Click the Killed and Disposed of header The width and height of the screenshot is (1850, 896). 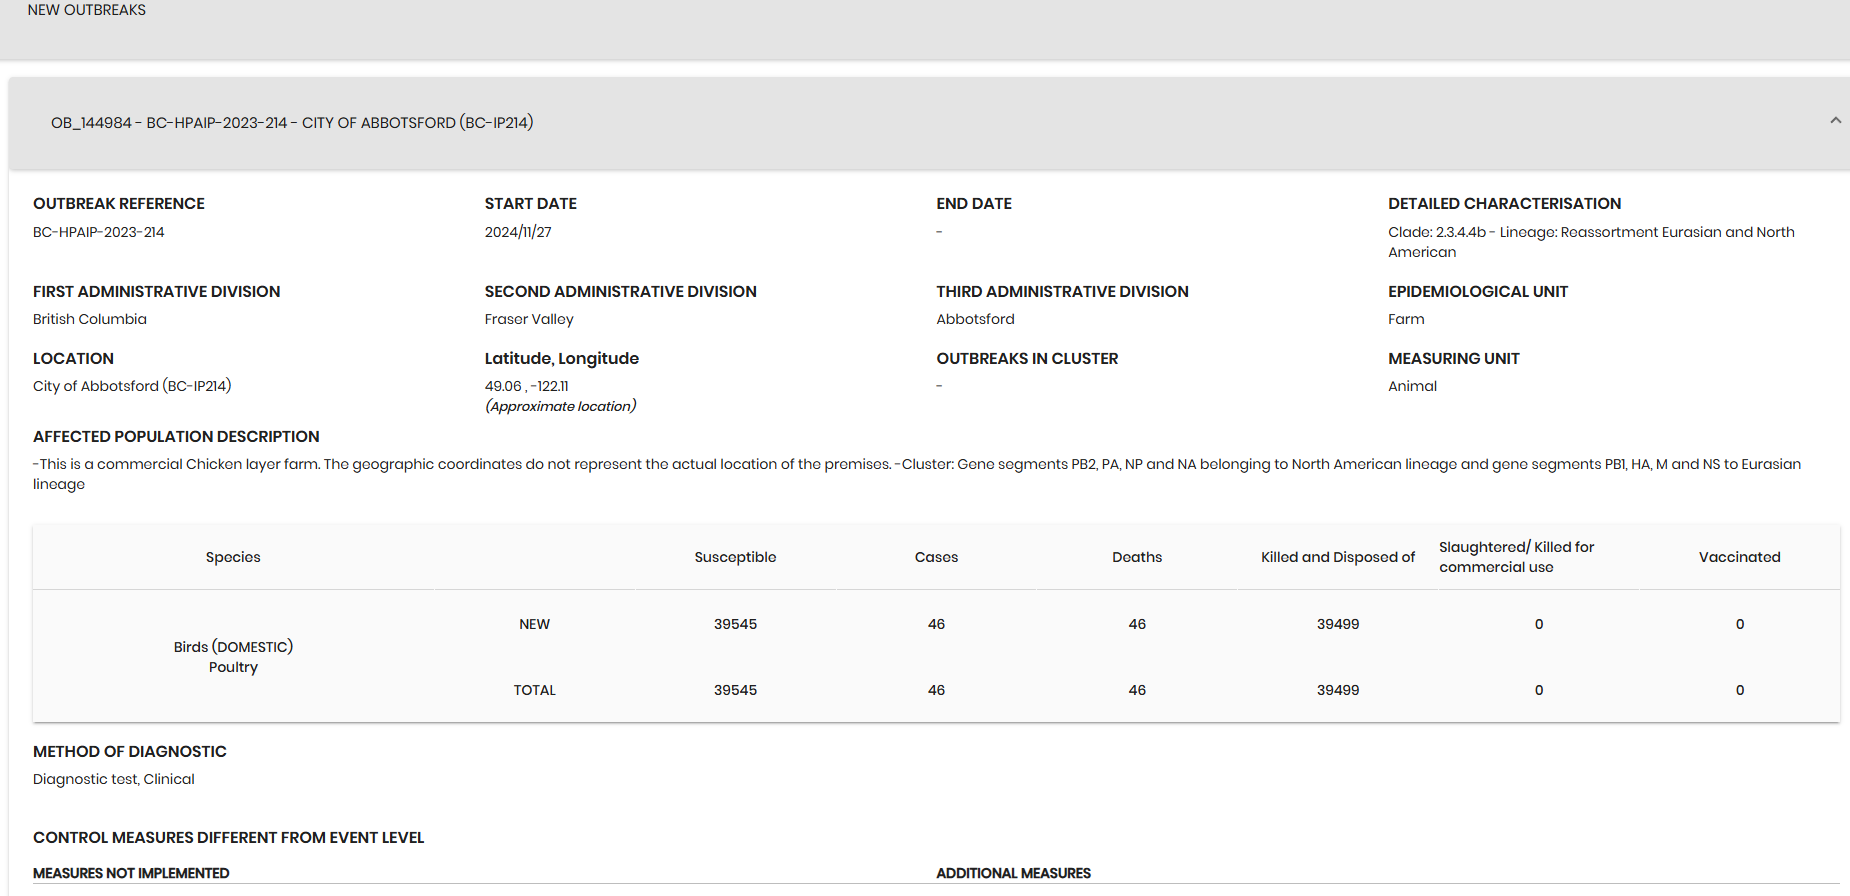click(x=1338, y=557)
